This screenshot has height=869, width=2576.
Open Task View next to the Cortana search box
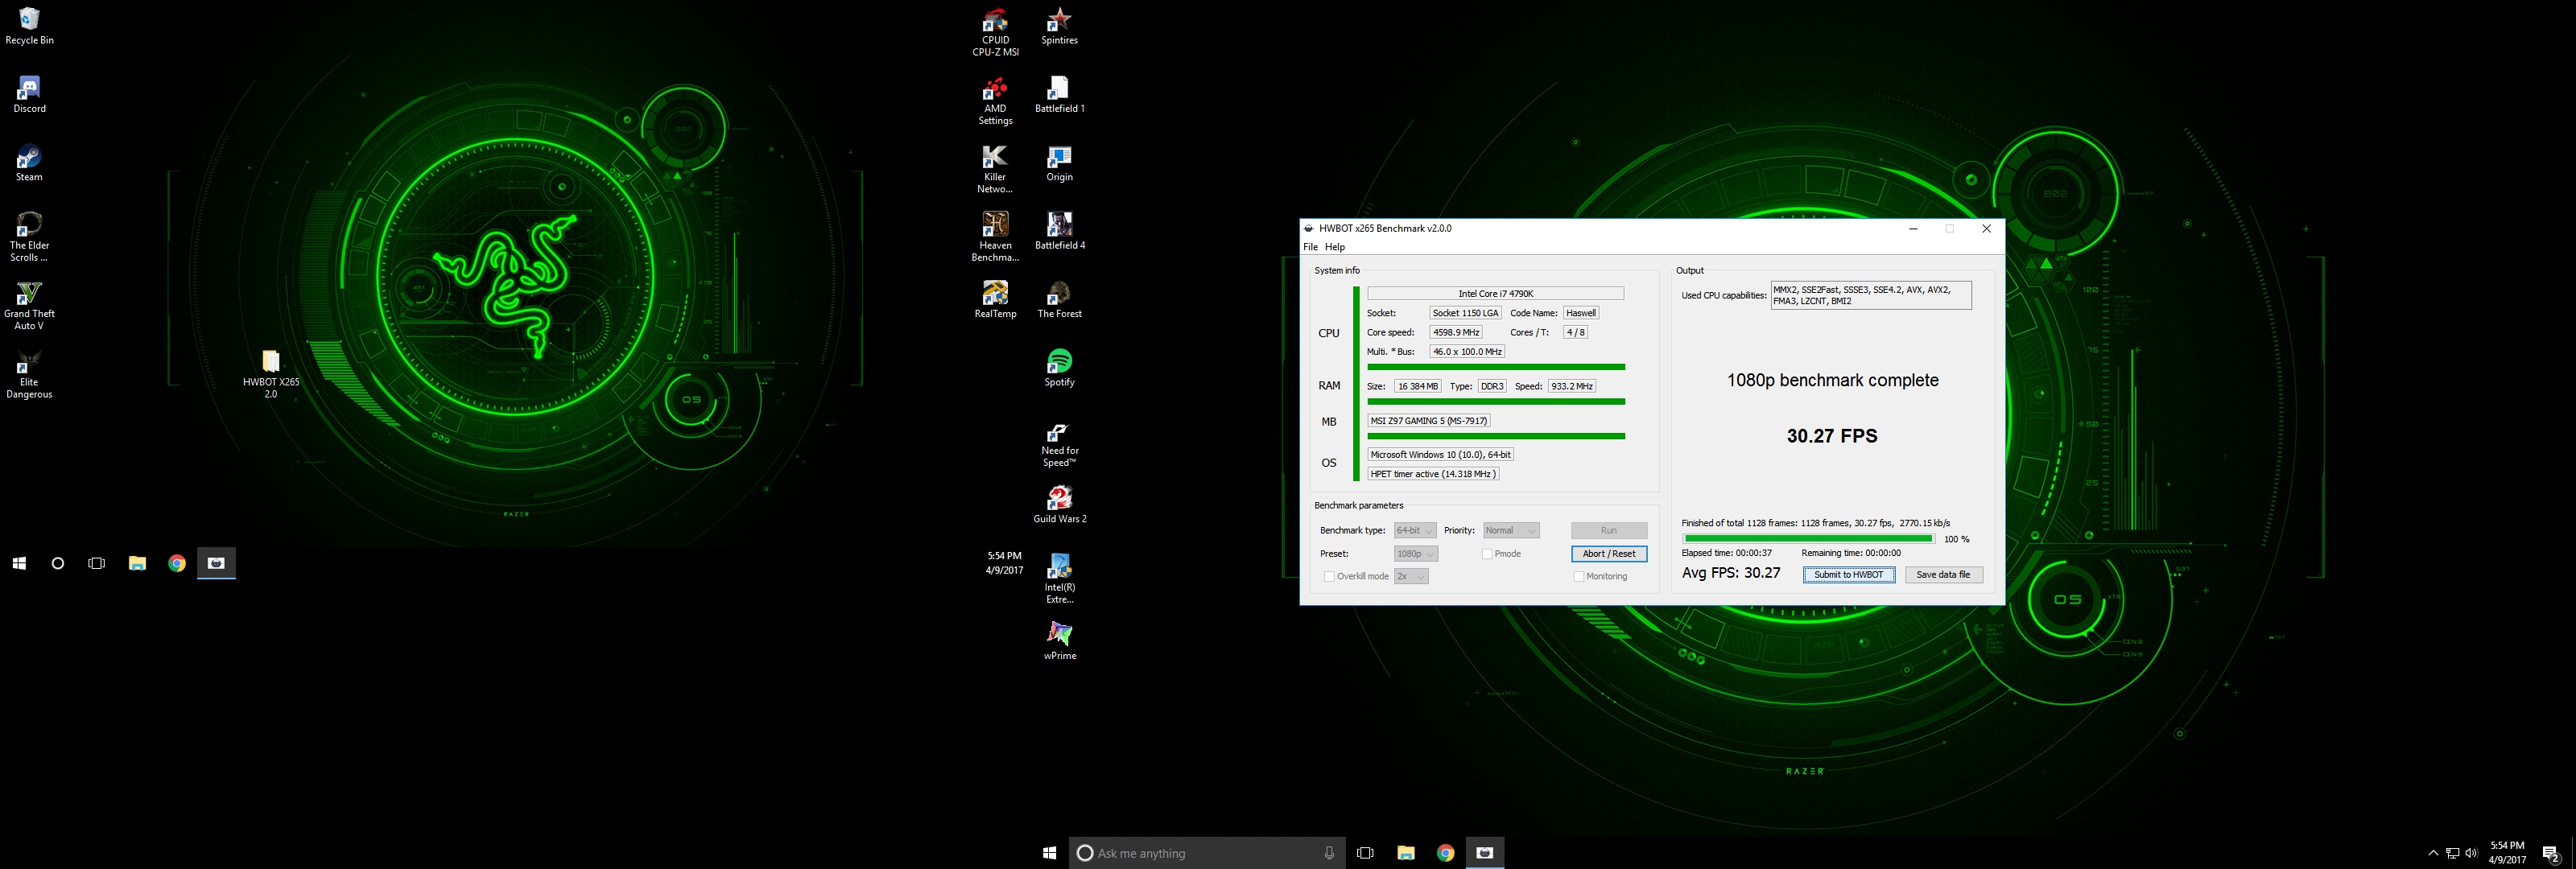[1365, 853]
